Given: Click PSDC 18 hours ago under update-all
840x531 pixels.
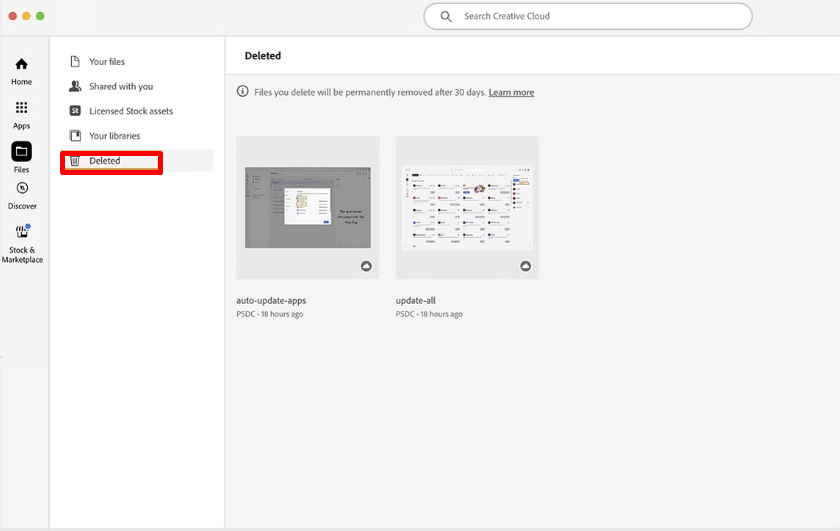Looking at the screenshot, I should [429, 314].
